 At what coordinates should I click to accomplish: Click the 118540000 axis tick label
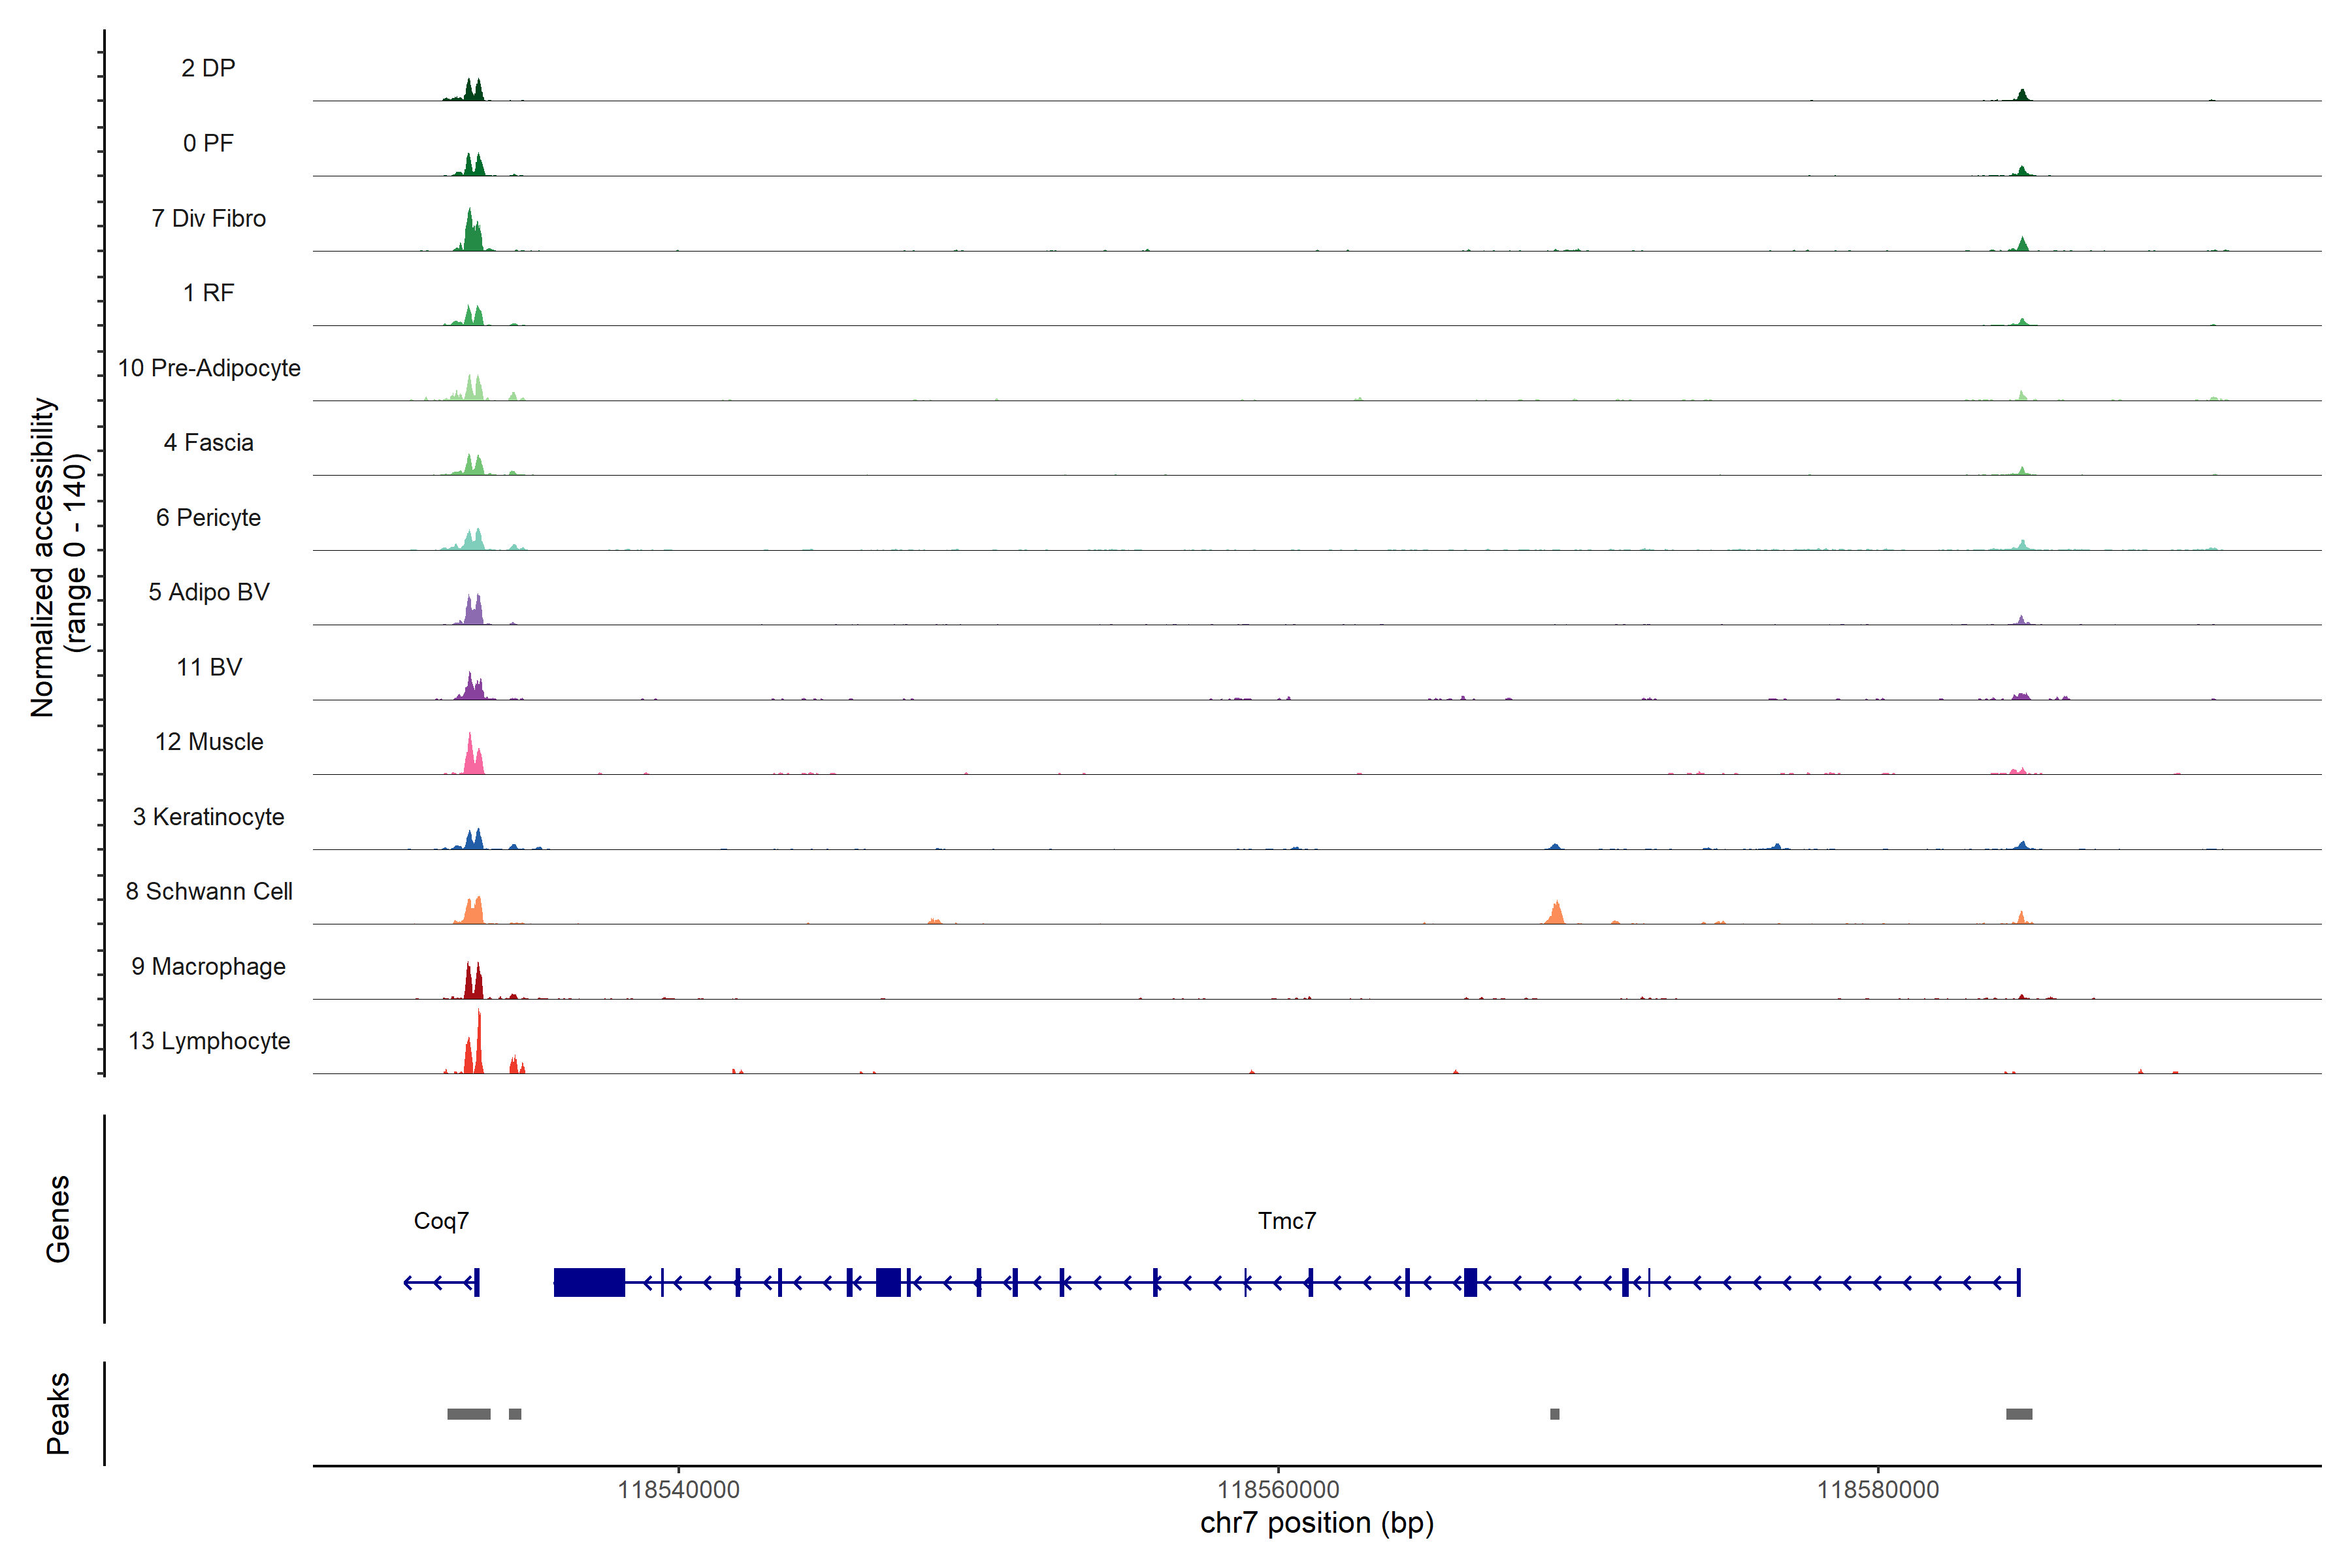coord(678,1490)
